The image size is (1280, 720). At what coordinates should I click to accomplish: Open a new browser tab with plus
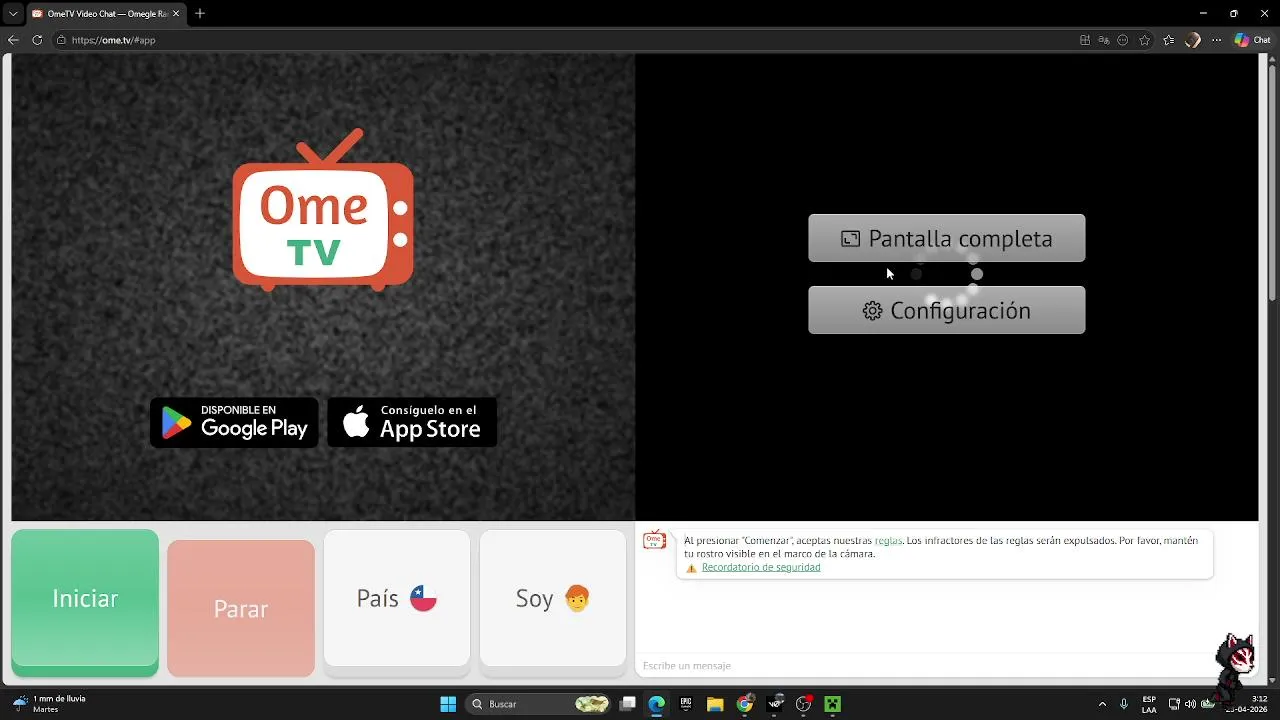coord(200,14)
